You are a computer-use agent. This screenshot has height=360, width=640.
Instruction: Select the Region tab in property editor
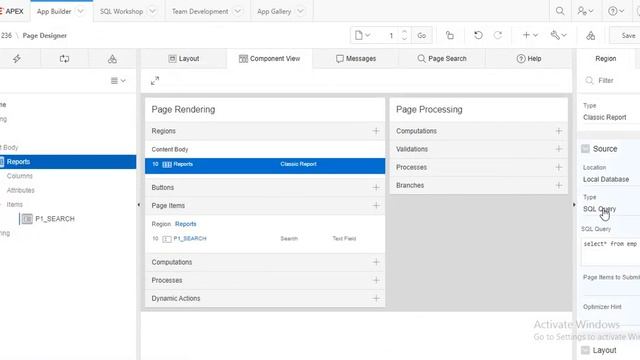tap(606, 59)
